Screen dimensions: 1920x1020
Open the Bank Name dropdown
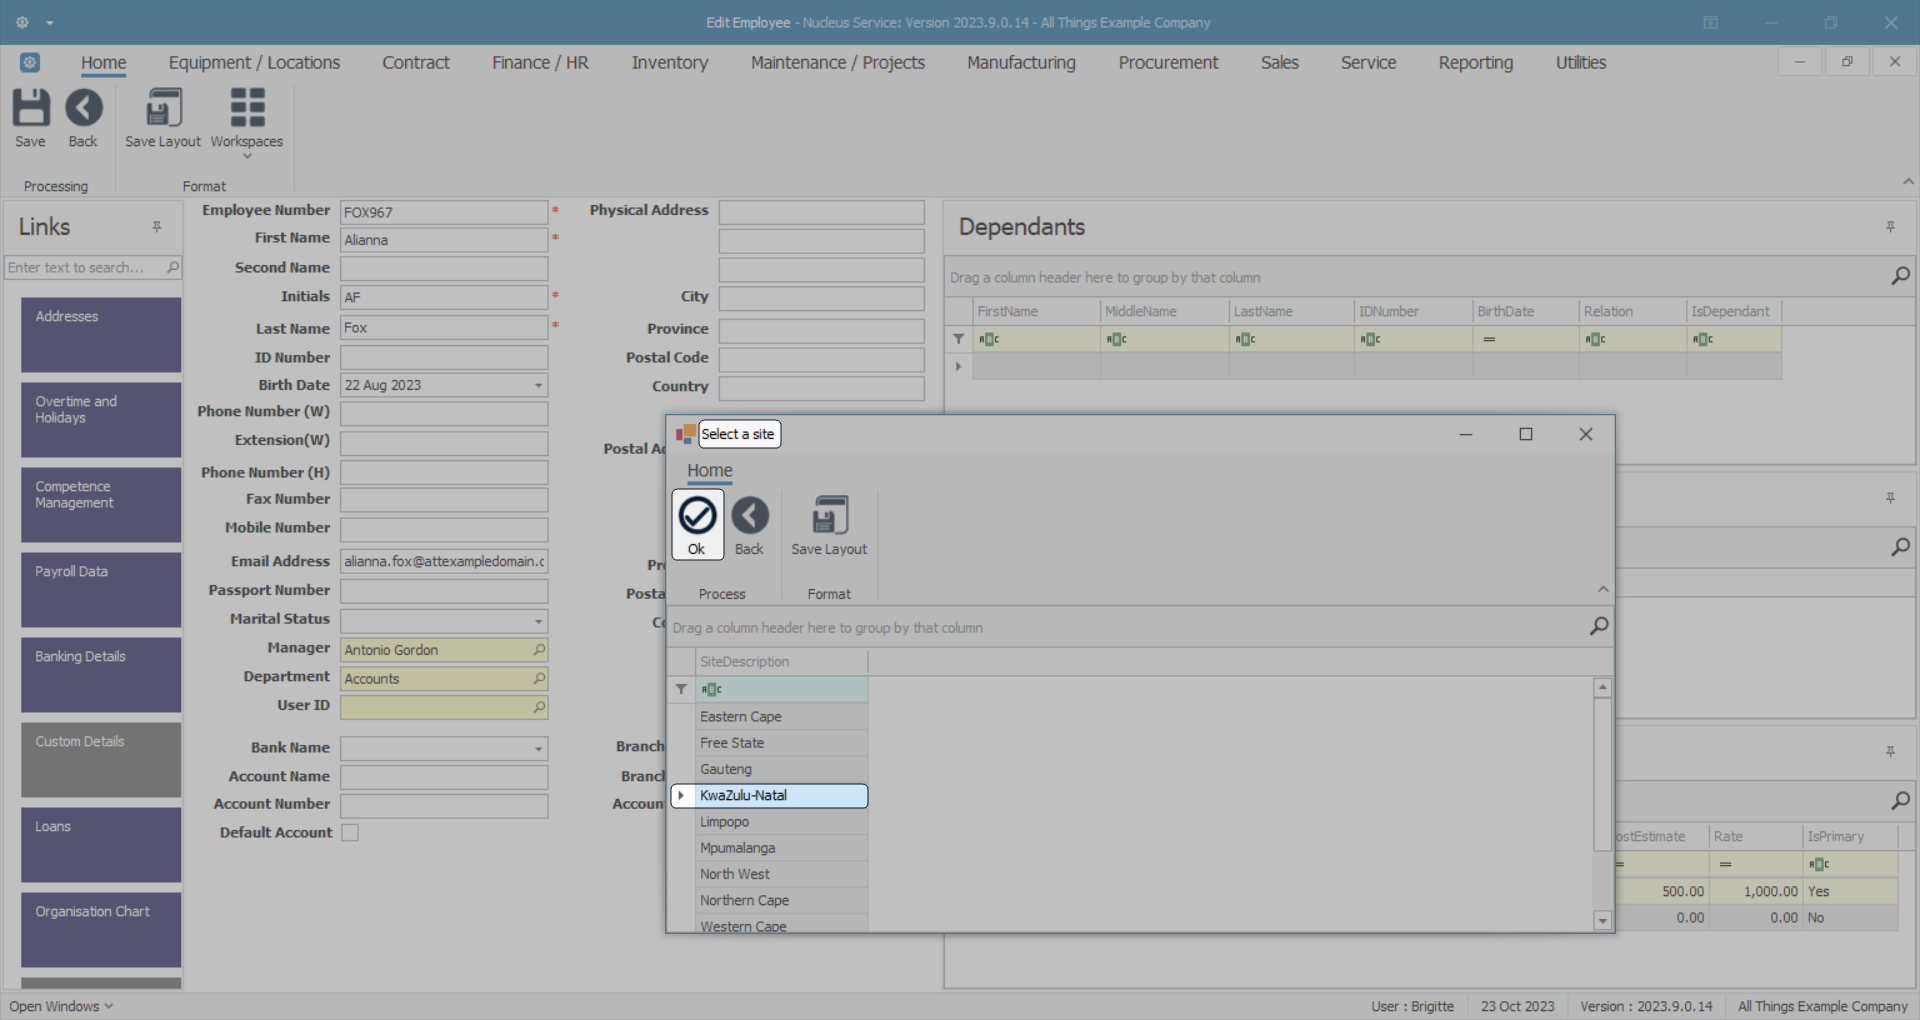point(538,748)
